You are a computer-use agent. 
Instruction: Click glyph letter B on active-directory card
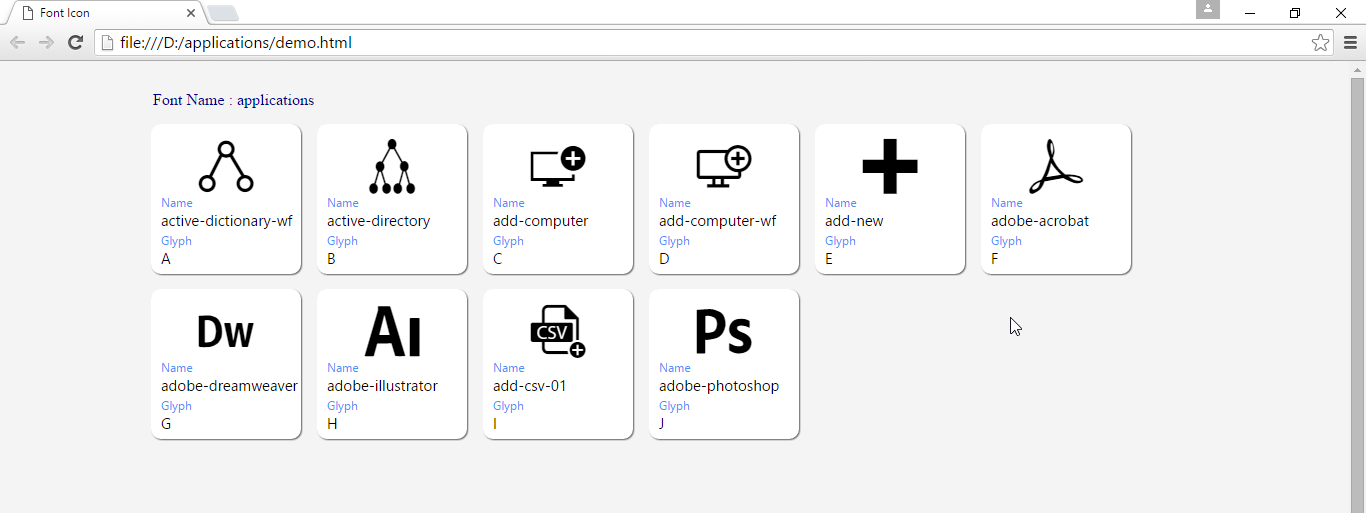click(332, 259)
